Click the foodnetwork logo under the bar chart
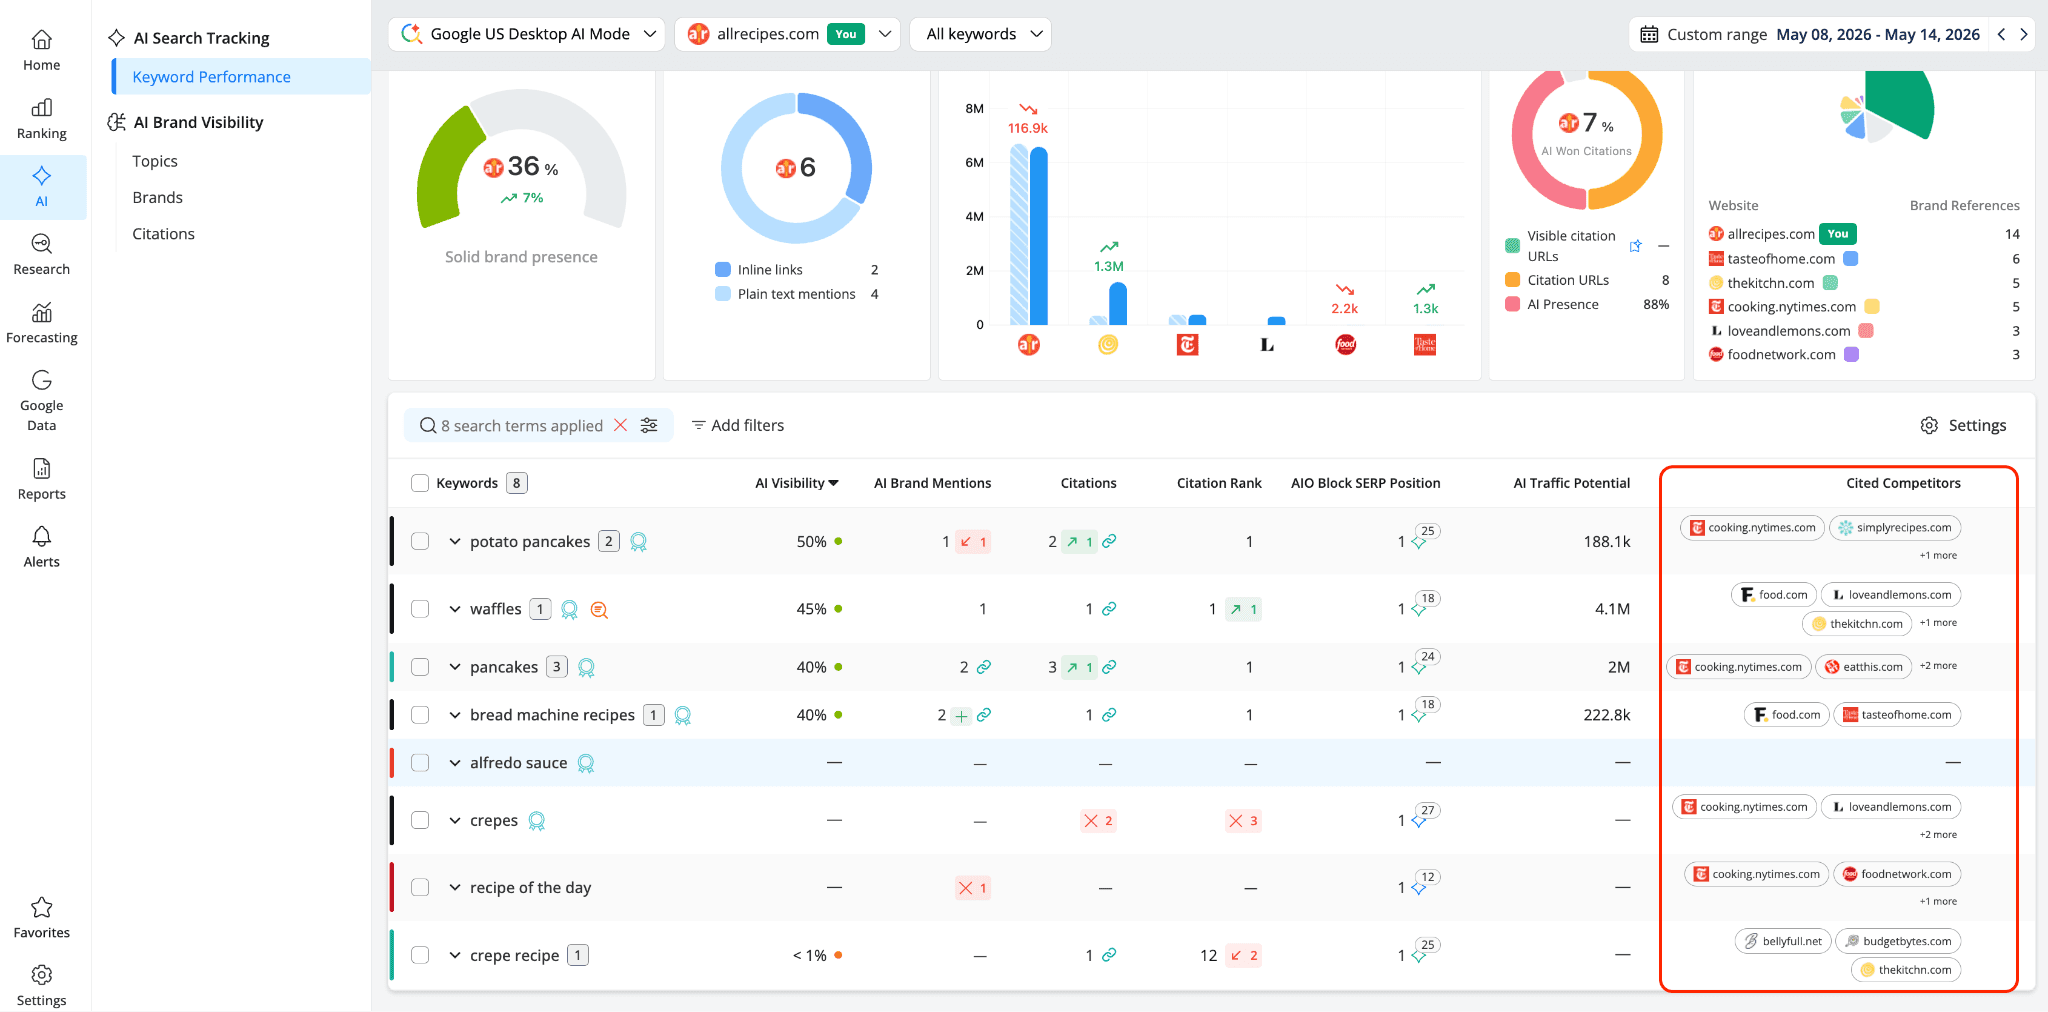The width and height of the screenshot is (2048, 1012). [1346, 345]
